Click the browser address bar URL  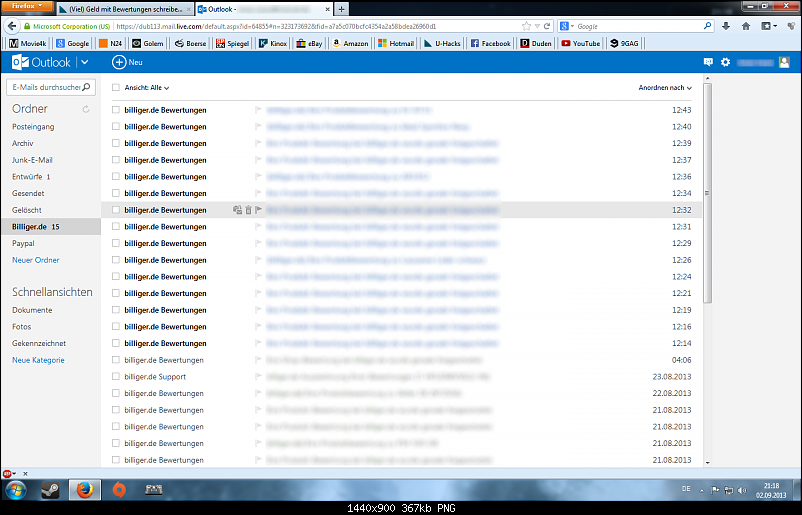(x=276, y=26)
